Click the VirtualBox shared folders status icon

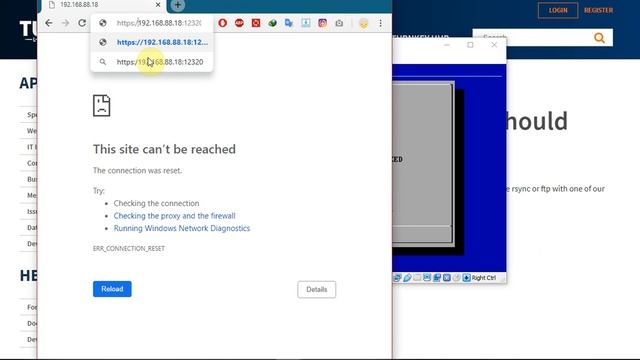coord(417,278)
